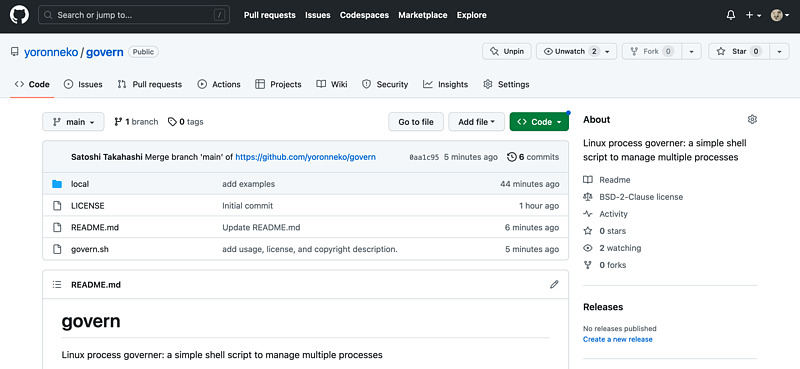Star the govern repository
Screen dimensions: 800x369
[x=739, y=51]
